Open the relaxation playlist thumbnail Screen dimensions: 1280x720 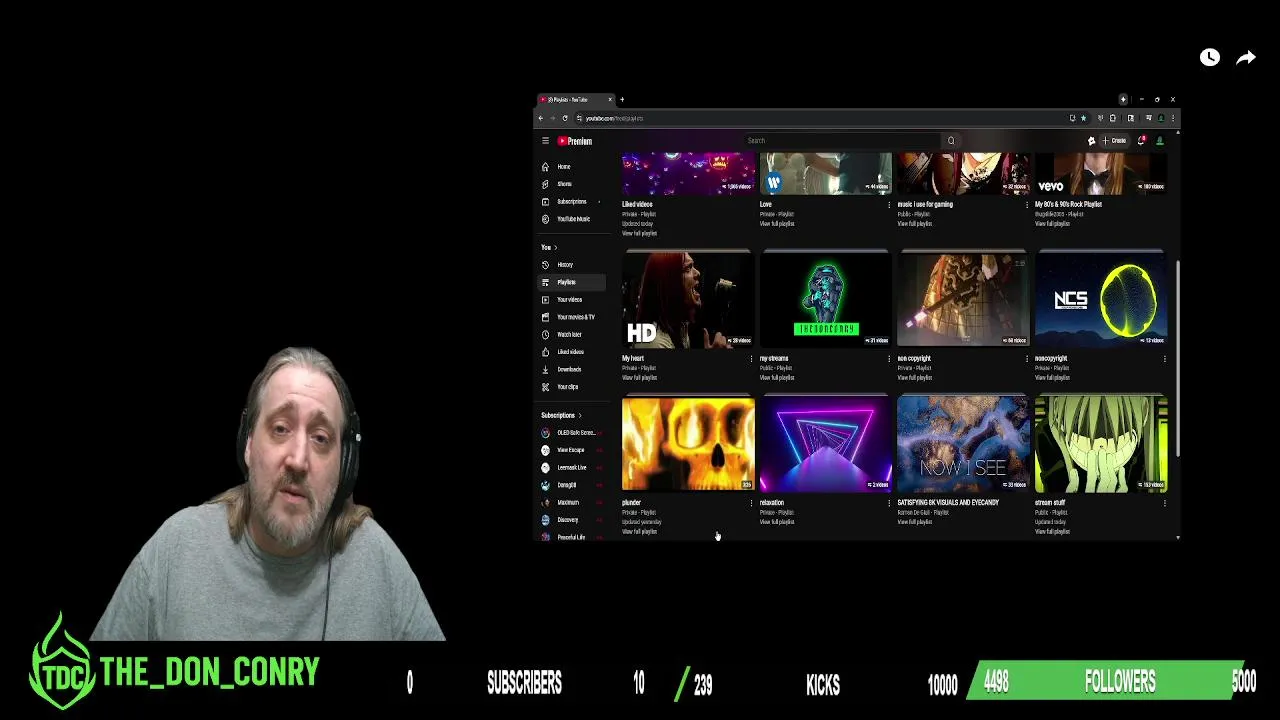[825, 444]
